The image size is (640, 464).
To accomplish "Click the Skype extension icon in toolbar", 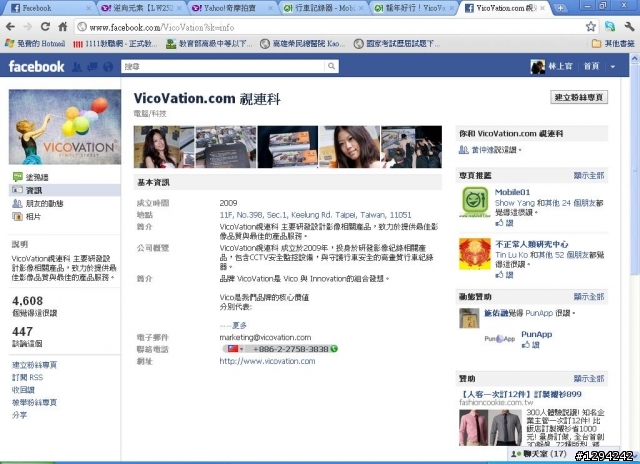I will 610,27.
